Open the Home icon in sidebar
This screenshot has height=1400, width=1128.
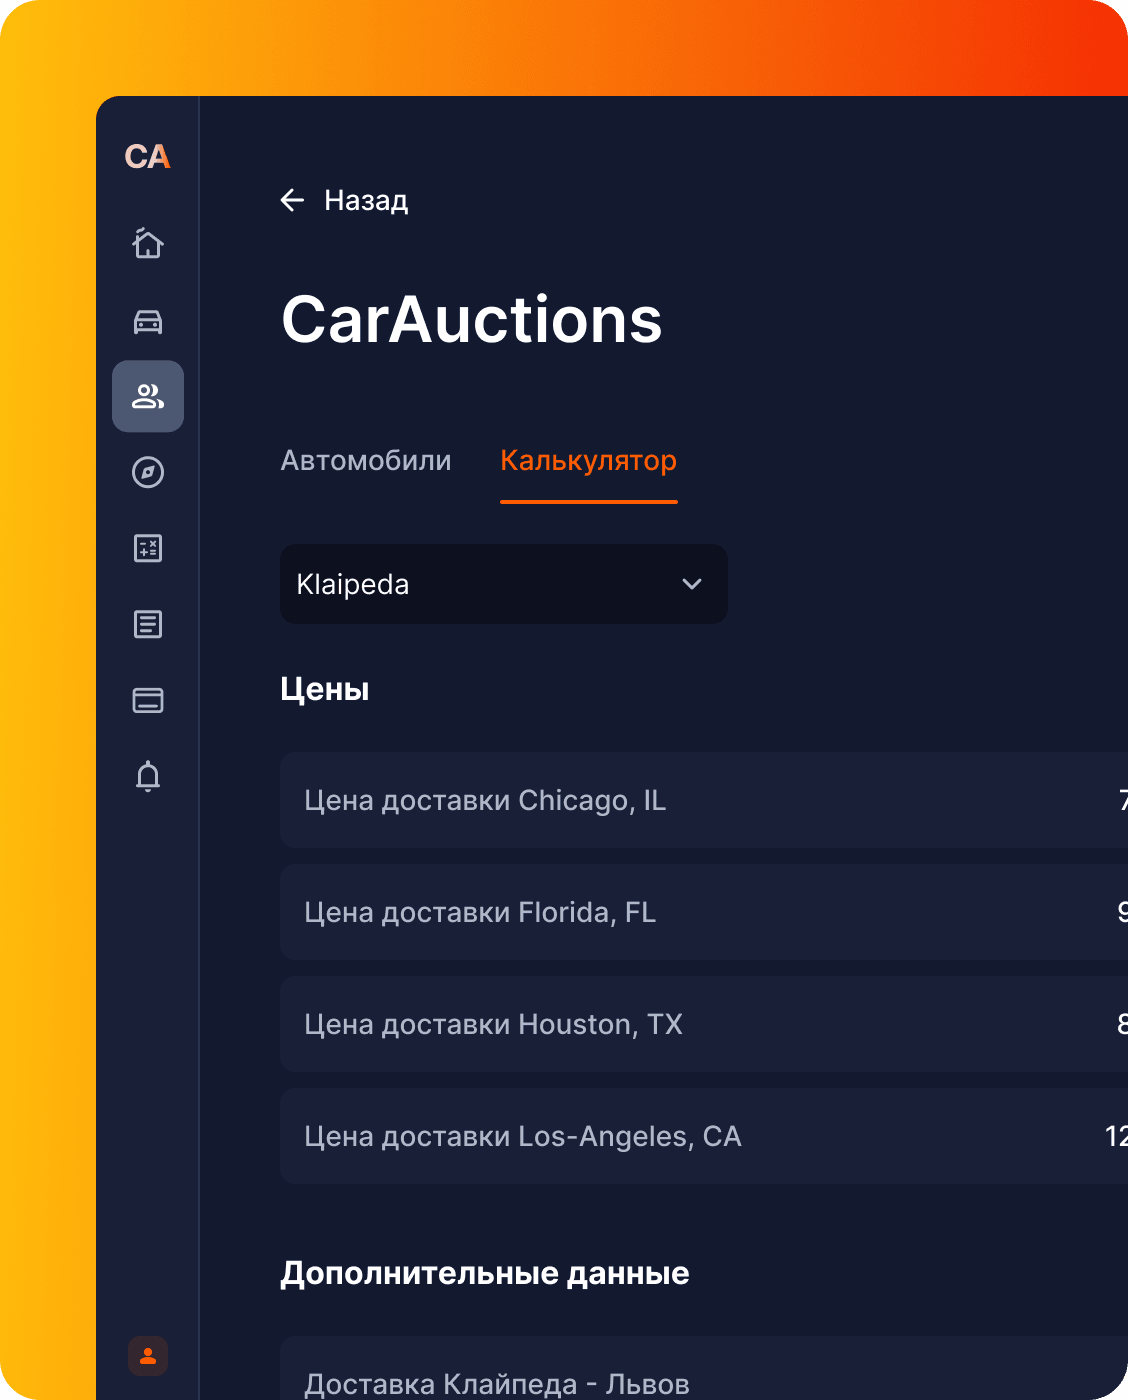coord(148,243)
